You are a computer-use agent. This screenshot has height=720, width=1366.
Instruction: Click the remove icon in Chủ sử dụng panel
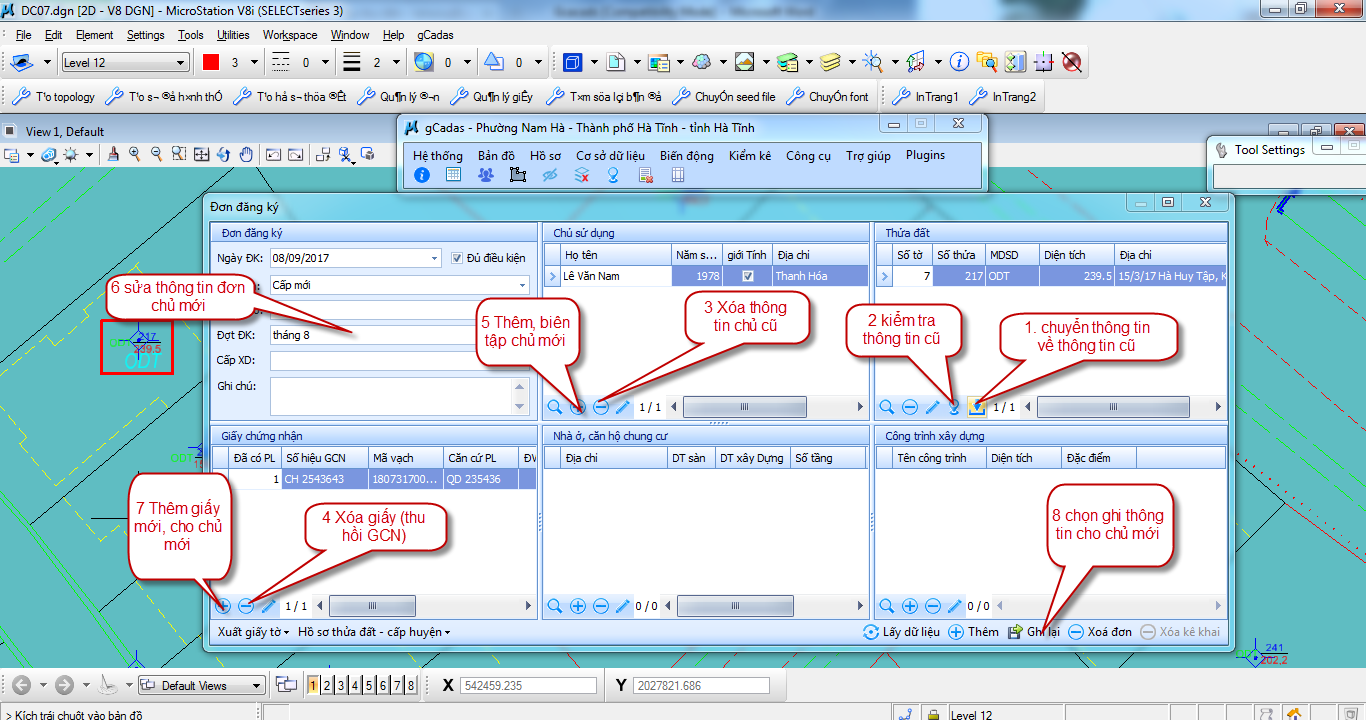click(x=601, y=407)
